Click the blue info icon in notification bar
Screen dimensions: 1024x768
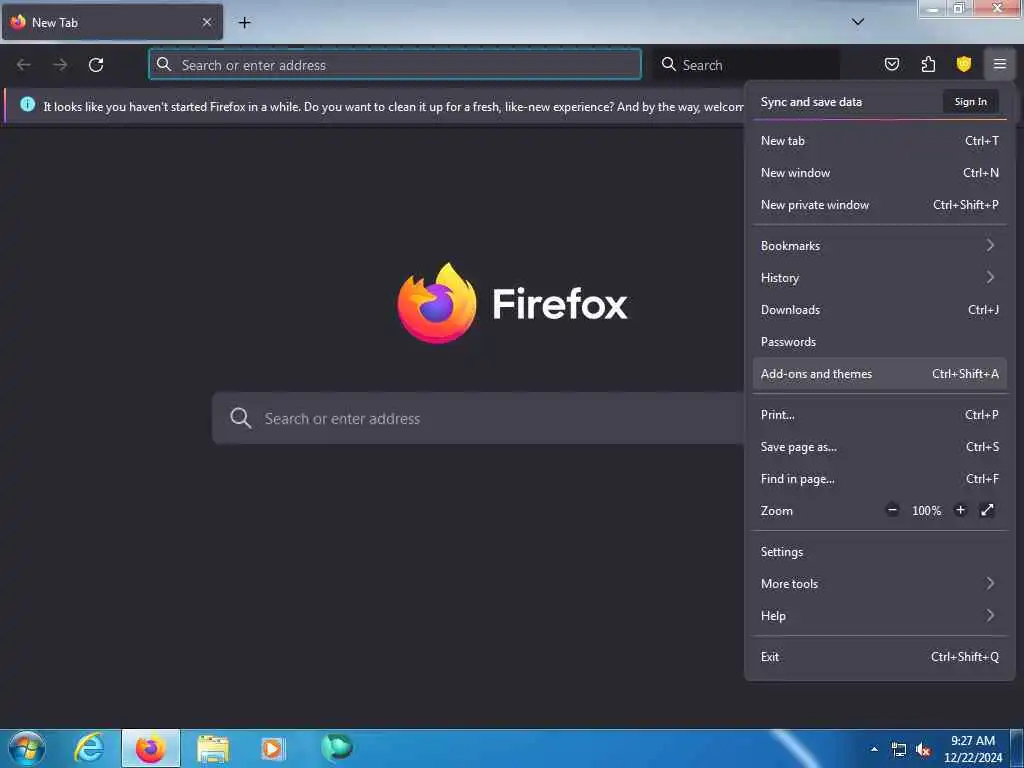27,104
